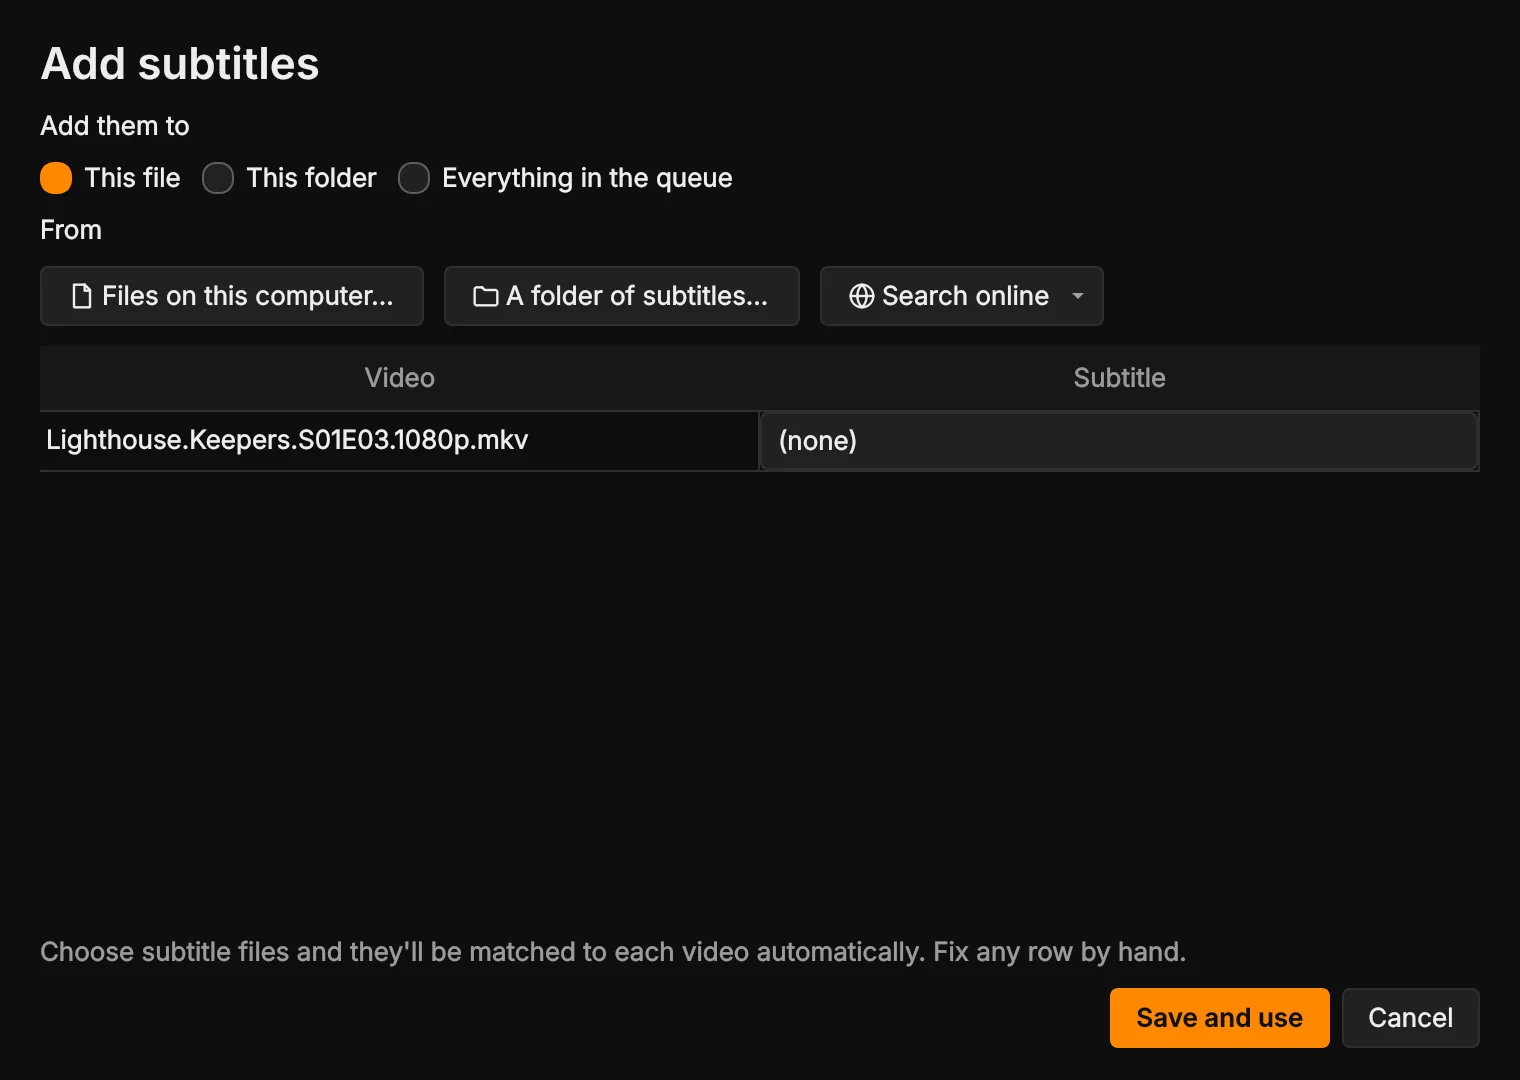Click the "Add them to" label

(x=115, y=126)
